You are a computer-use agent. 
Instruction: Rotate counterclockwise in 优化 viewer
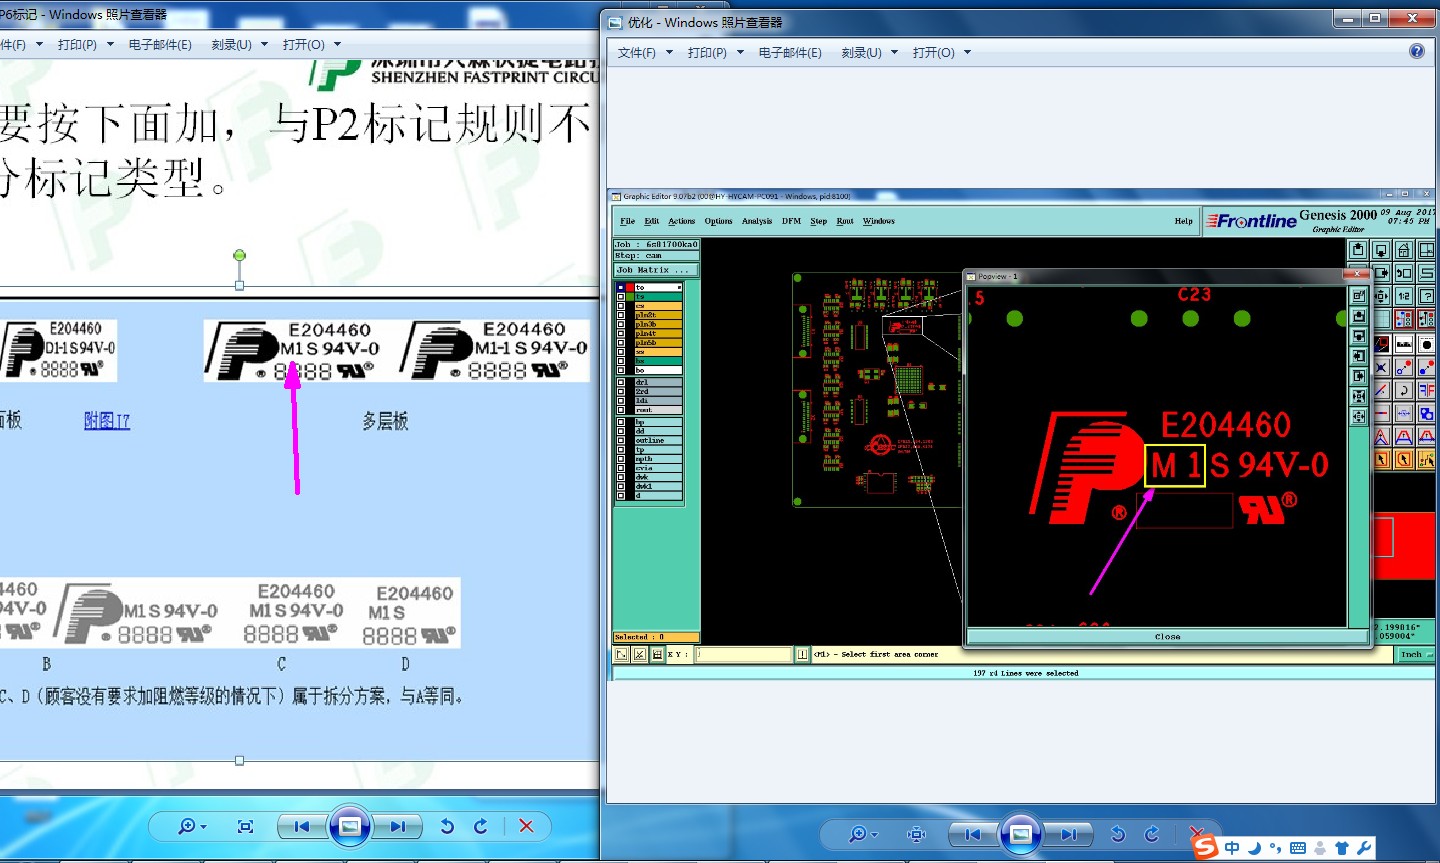(1118, 834)
